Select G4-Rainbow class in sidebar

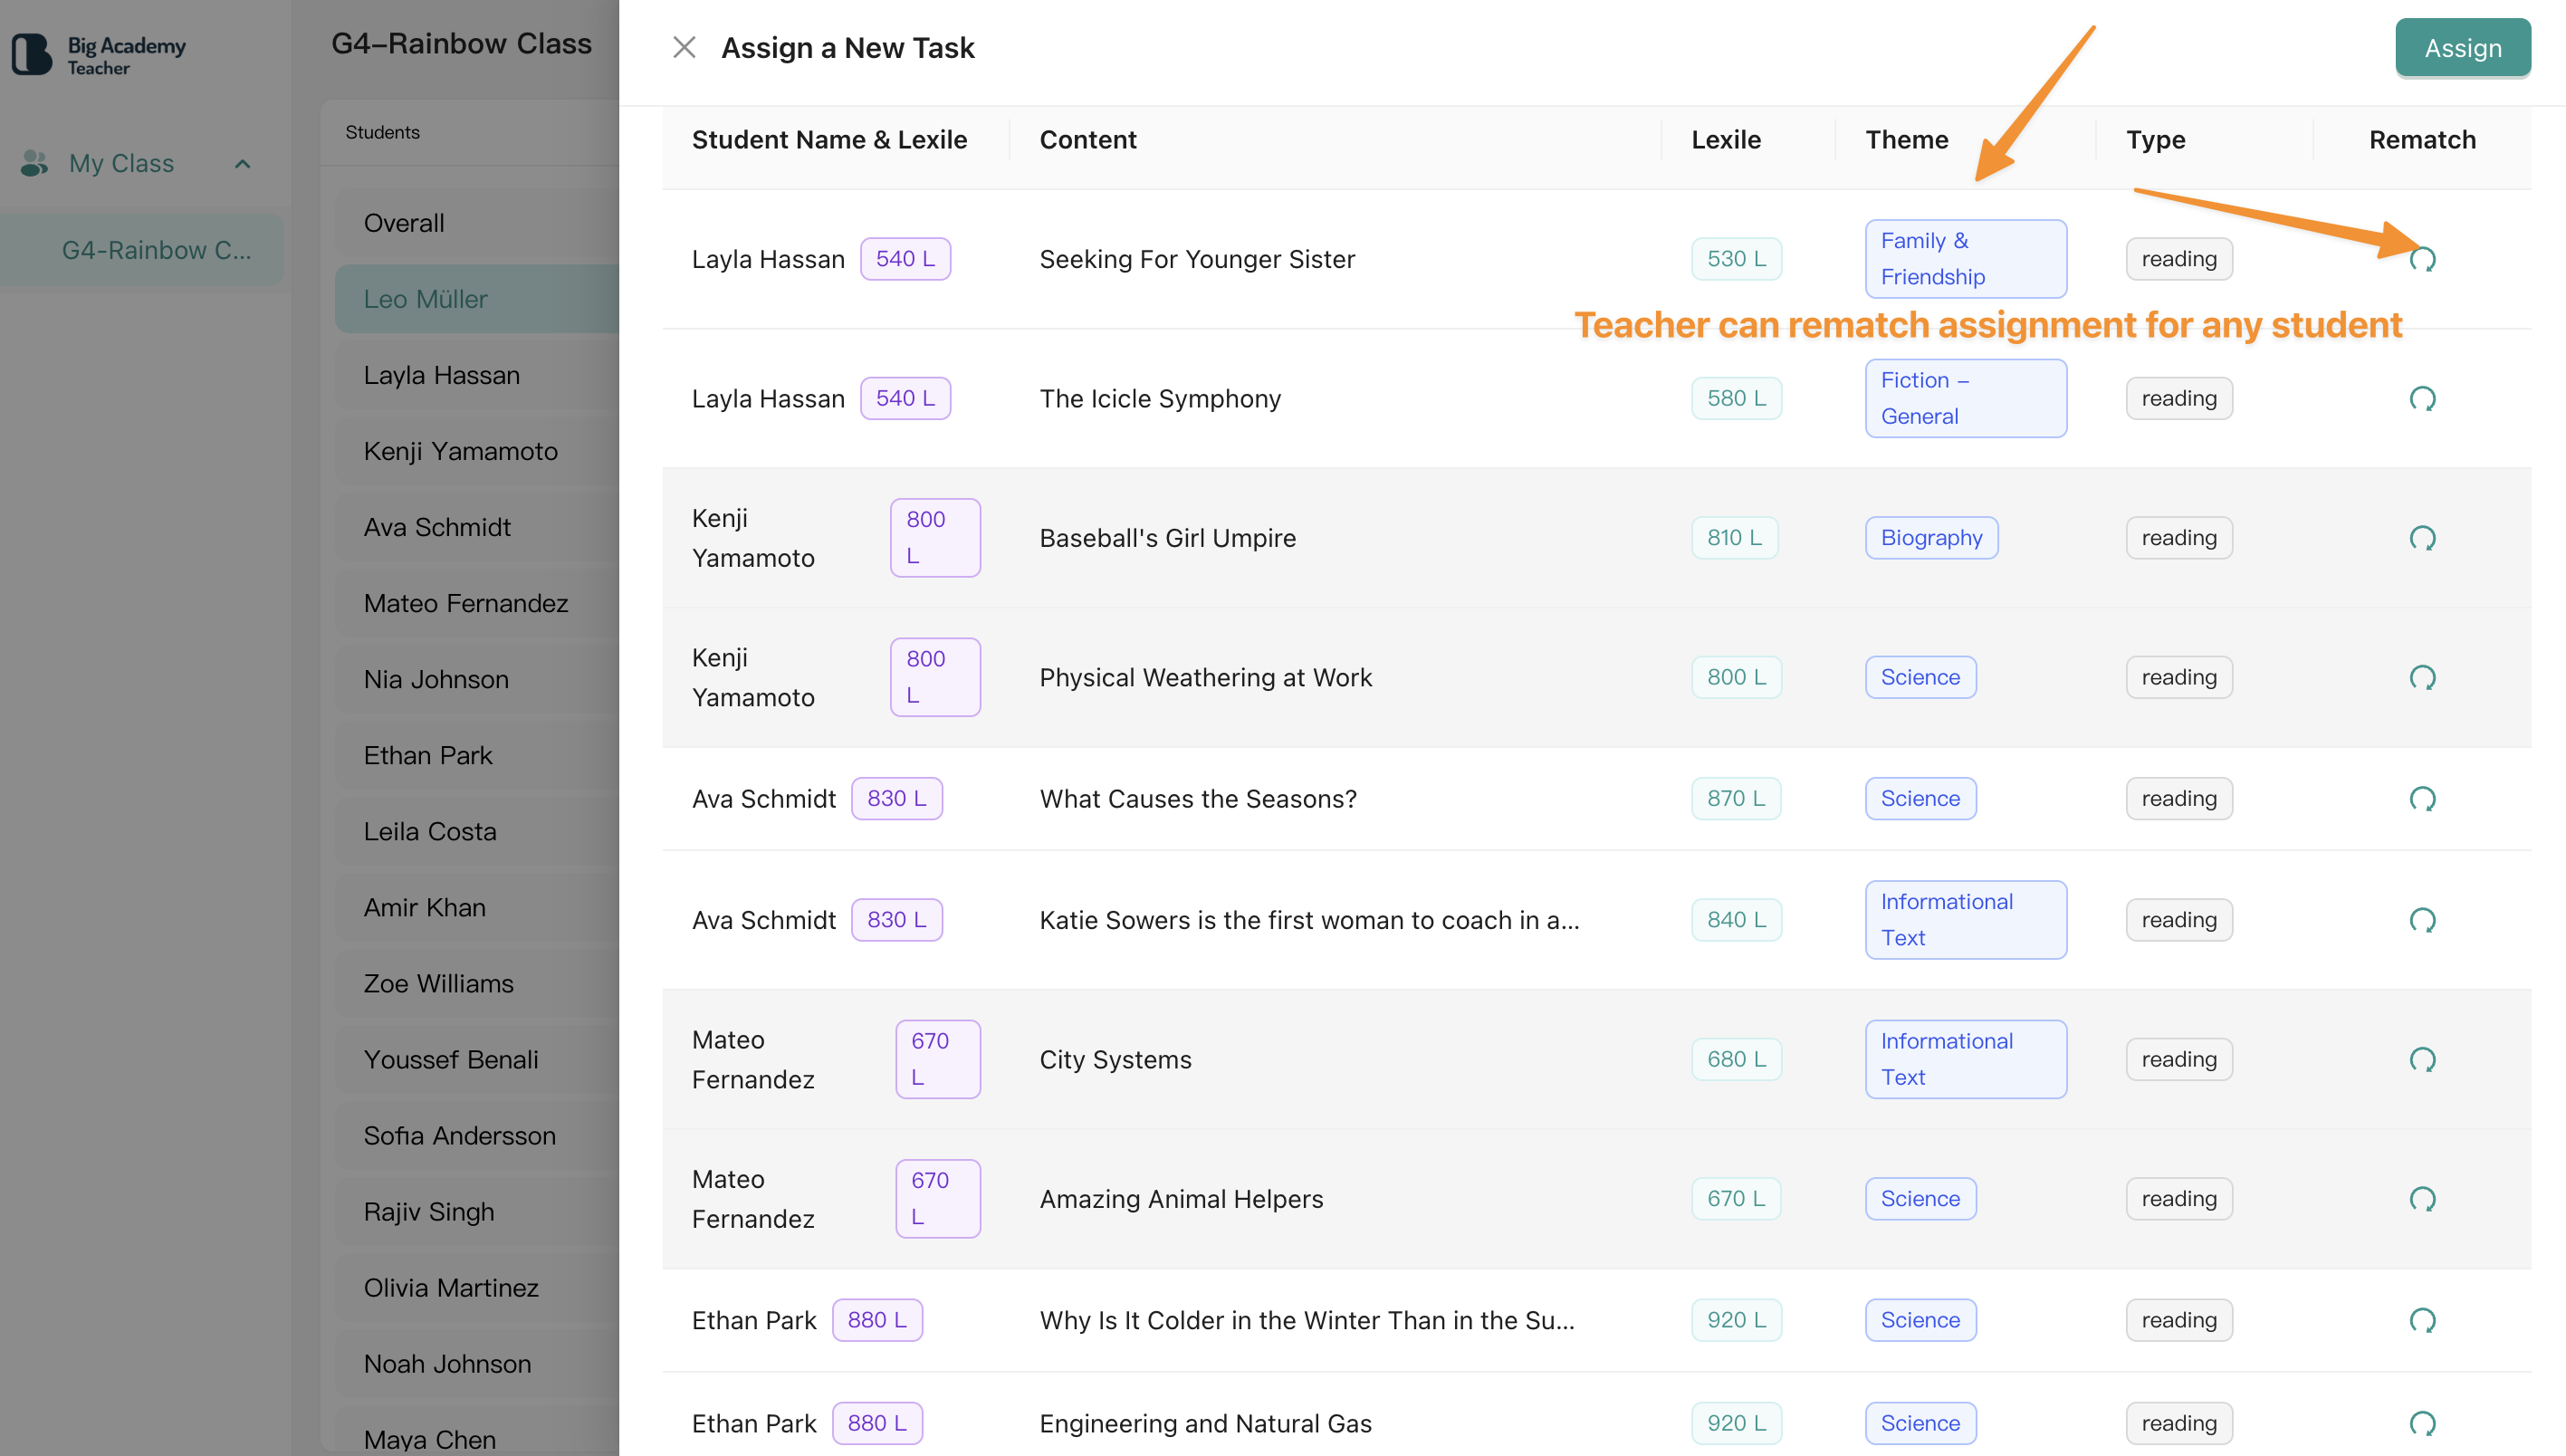click(156, 250)
